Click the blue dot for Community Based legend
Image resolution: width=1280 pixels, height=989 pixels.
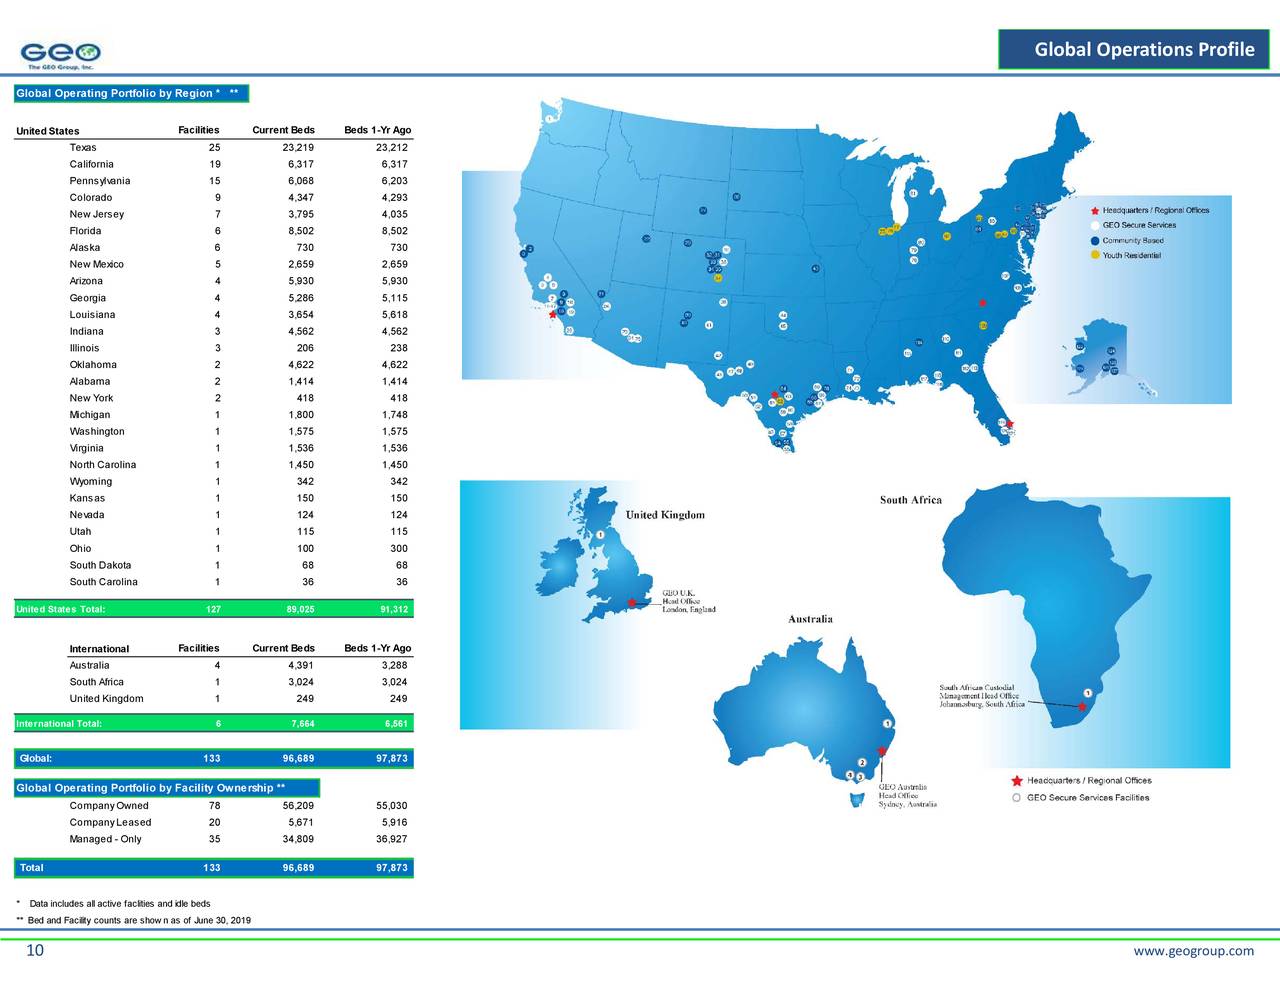coord(1095,241)
